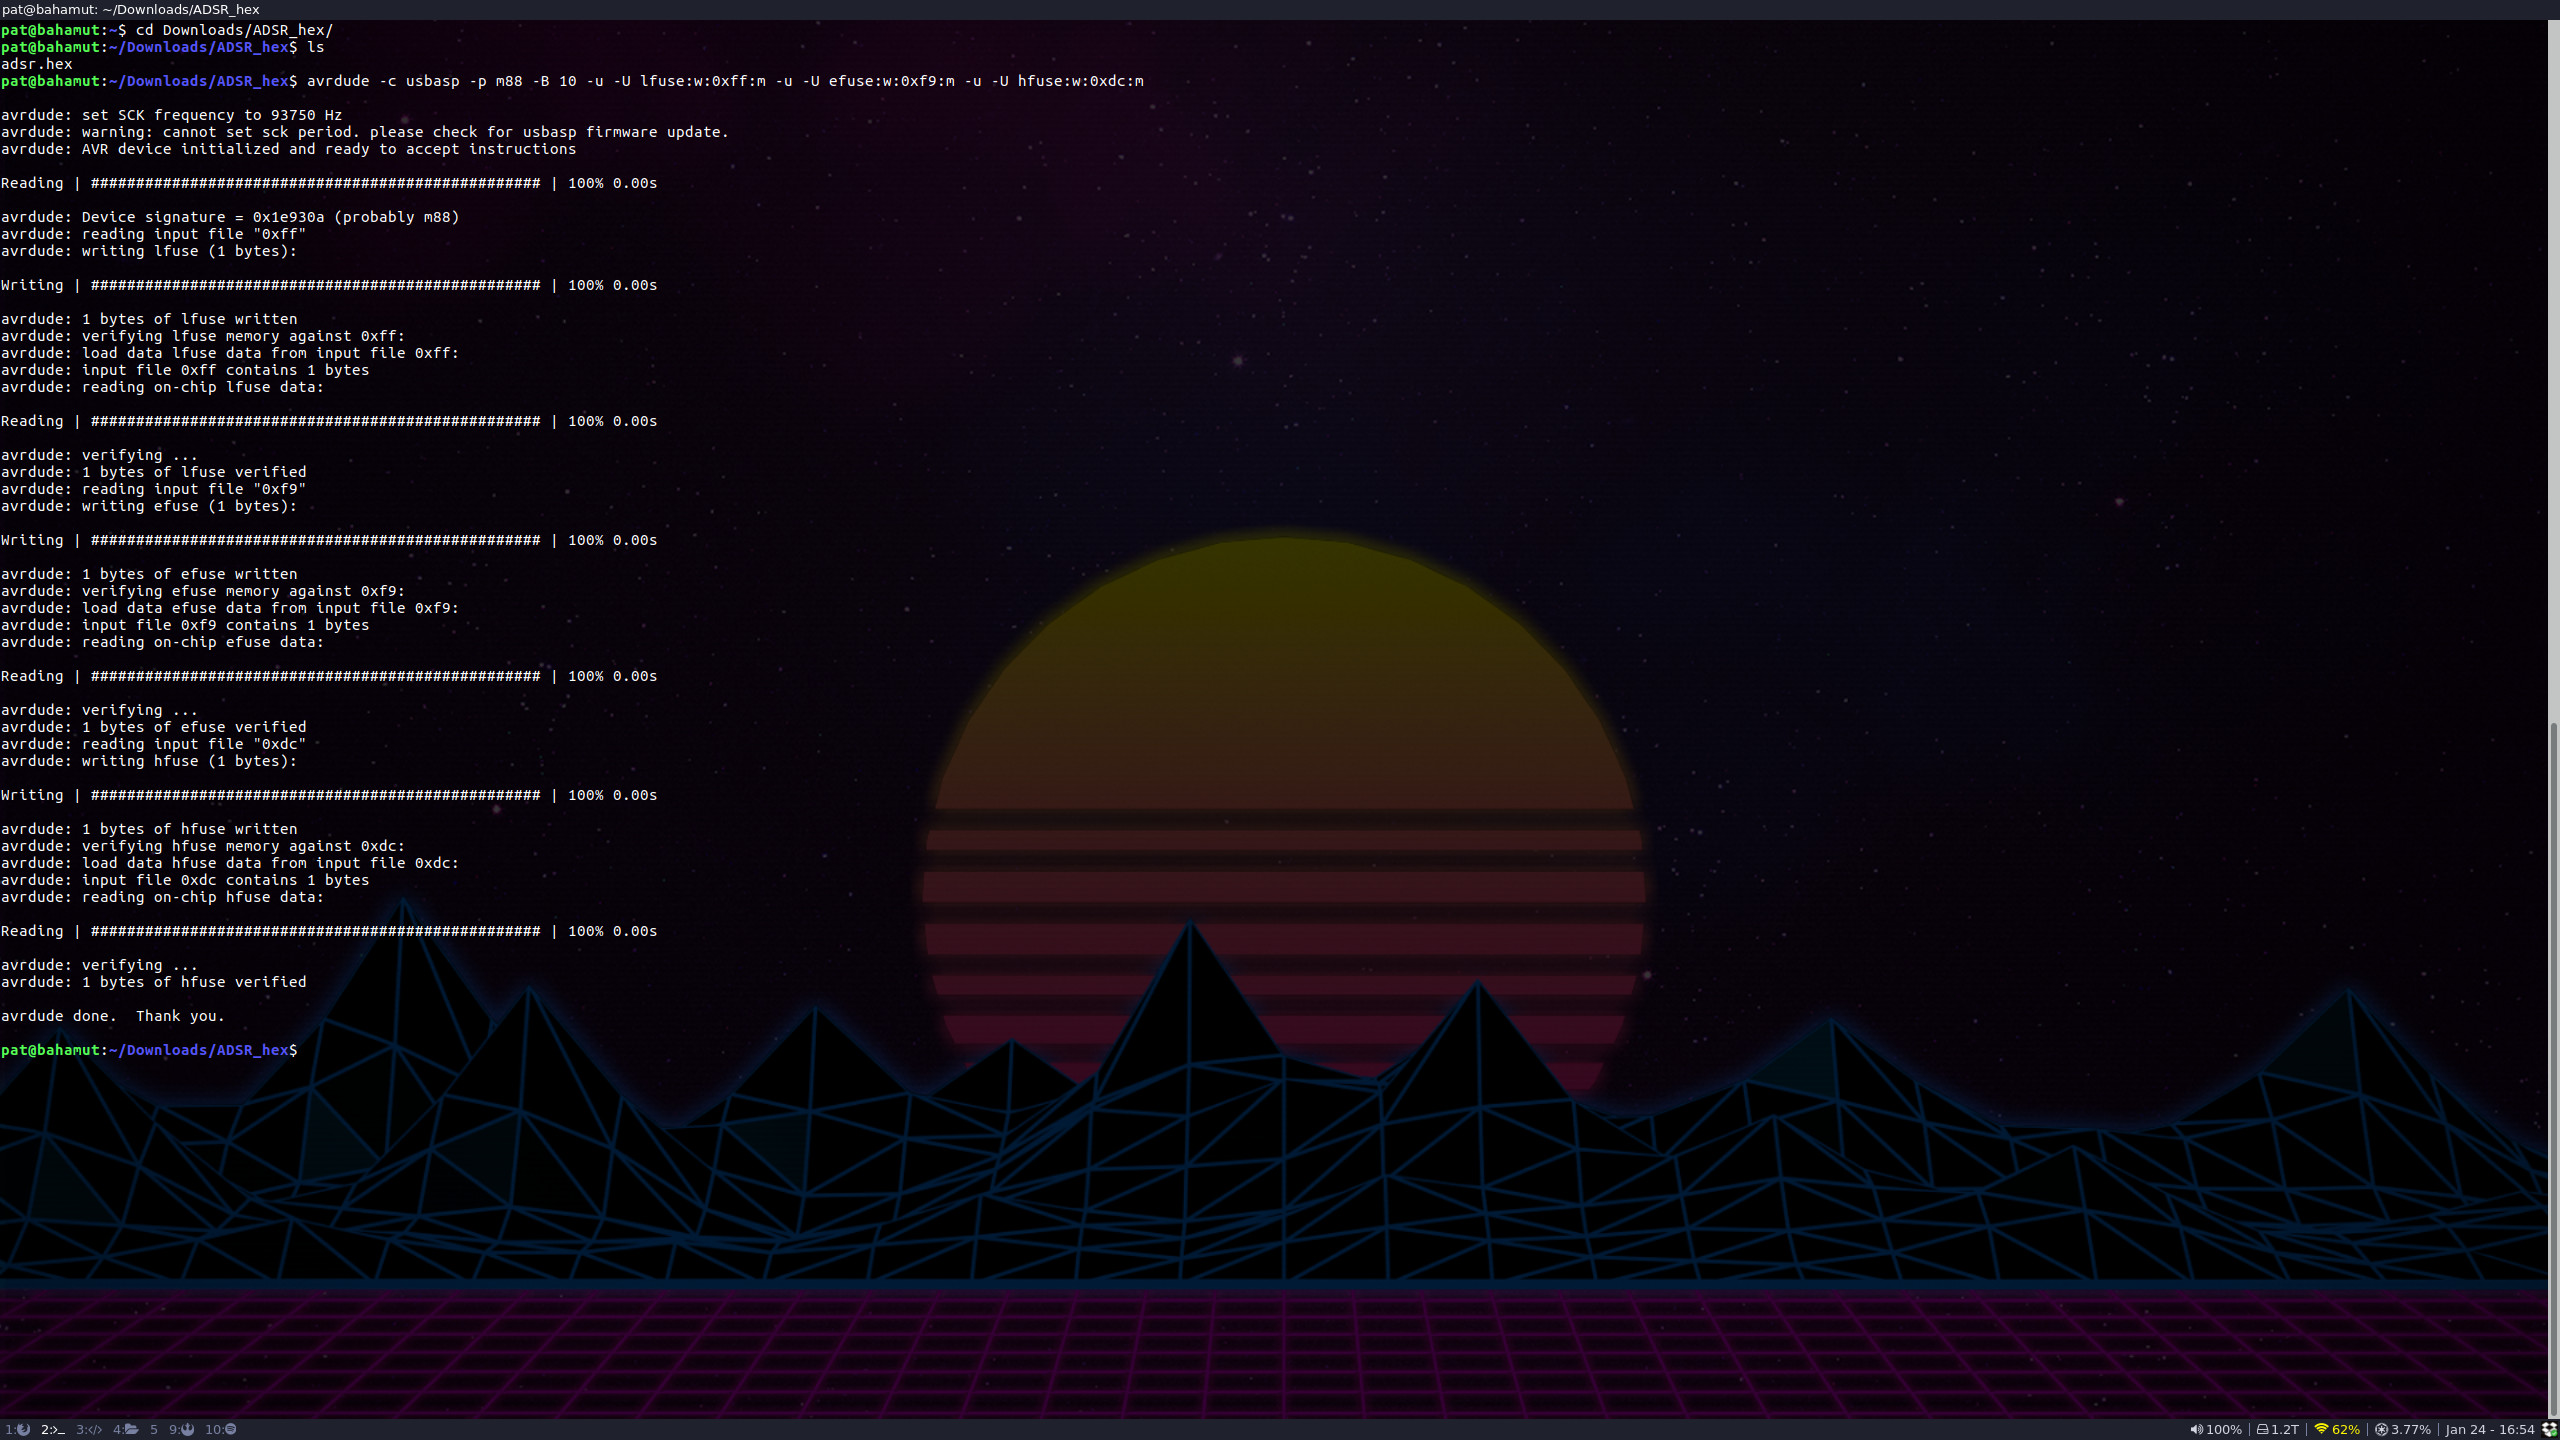2560x1440 pixels.
Task: Click the 100% volume level text
Action: point(2224,1429)
